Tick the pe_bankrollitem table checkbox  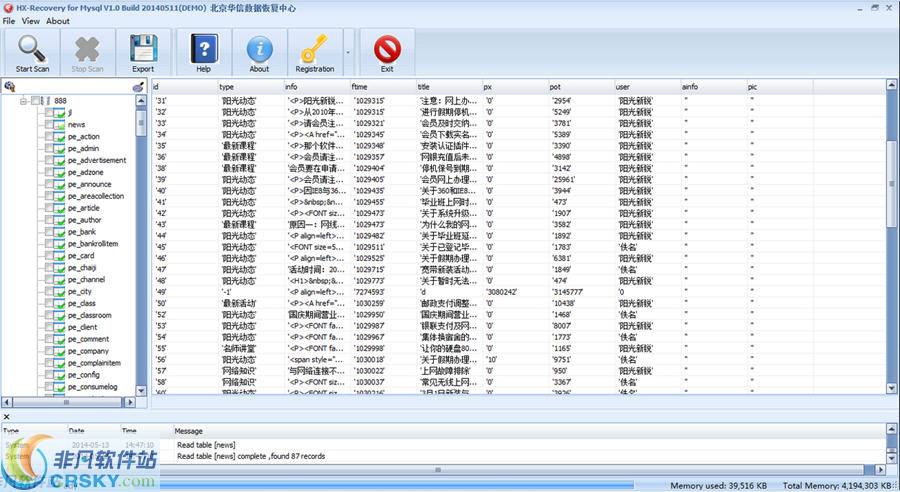pos(49,243)
